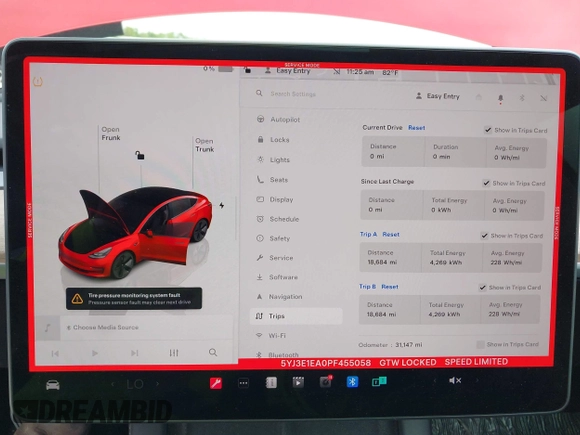This screenshot has width=580, height=435.
Task: Click the LO climate temperature display
Action: pos(135,384)
